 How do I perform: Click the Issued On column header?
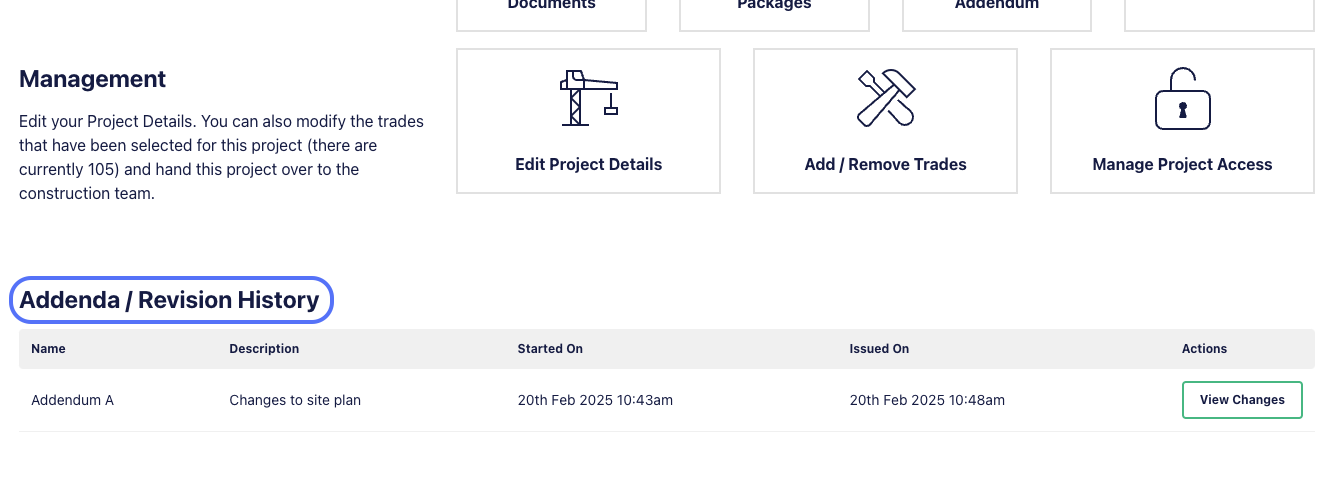[x=879, y=349]
